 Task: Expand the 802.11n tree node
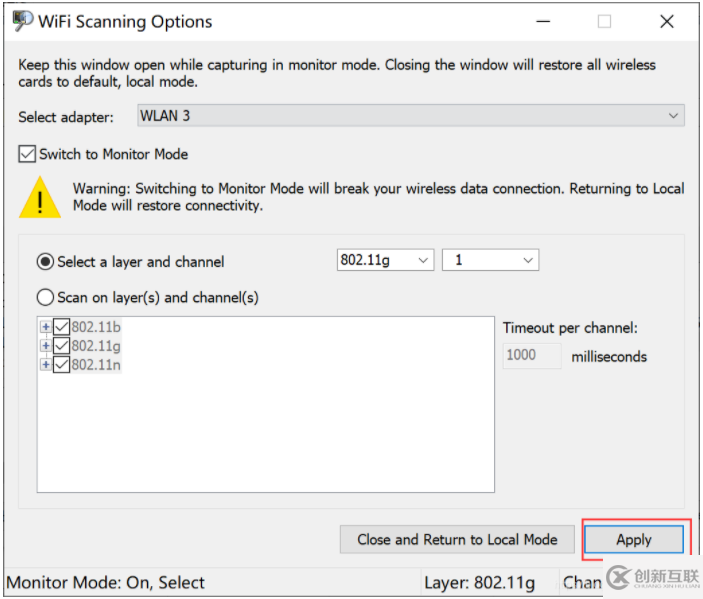pos(45,365)
